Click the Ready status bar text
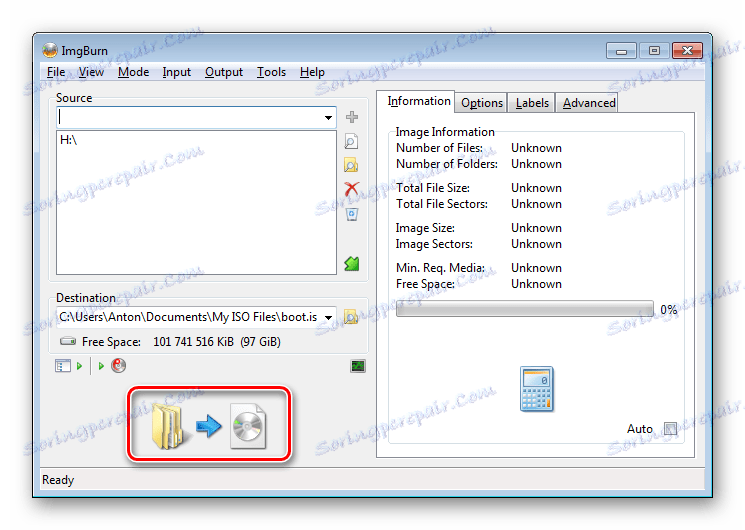The width and height of the screenshot is (745, 530). coord(58,480)
